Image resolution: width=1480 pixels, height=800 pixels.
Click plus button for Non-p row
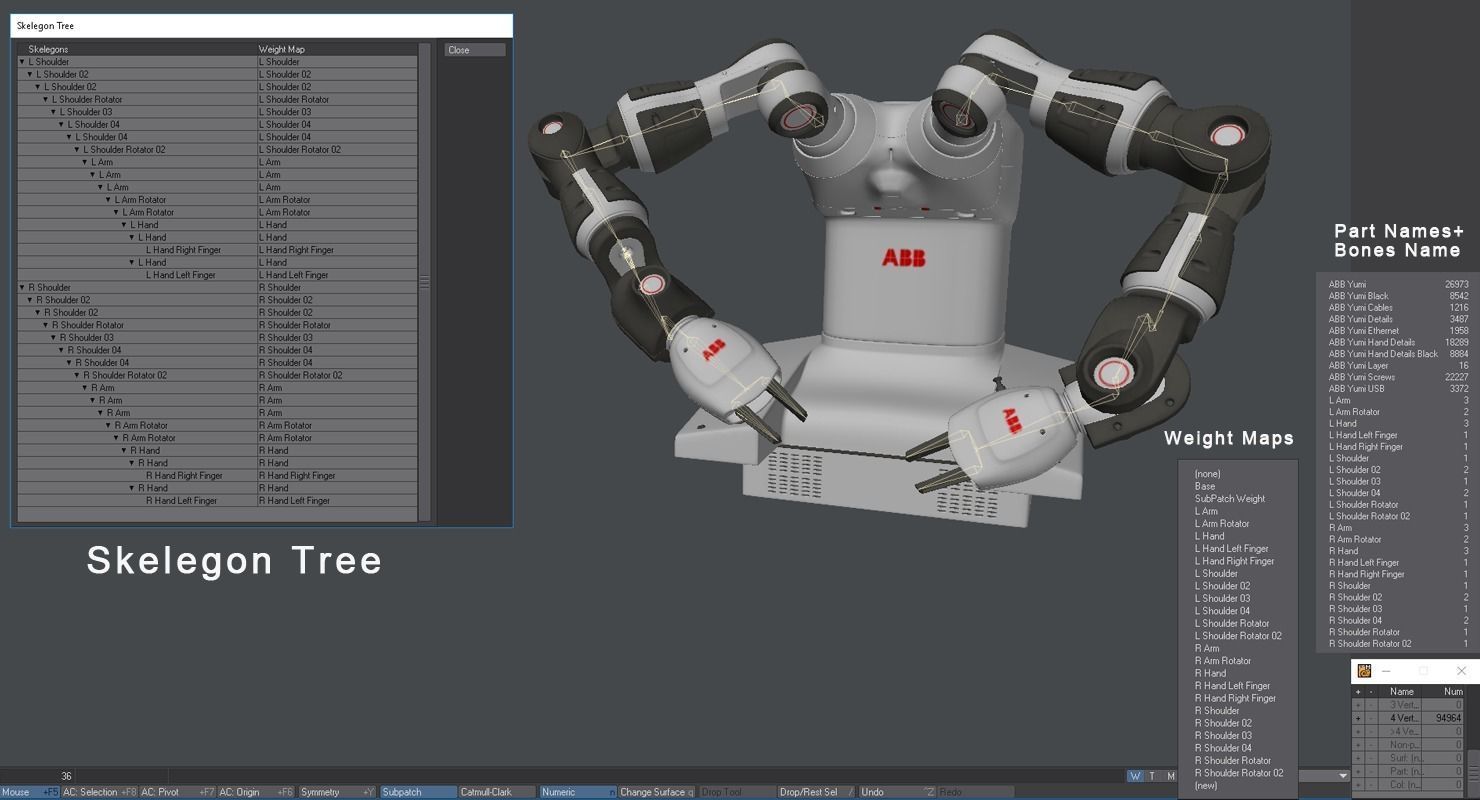1357,745
